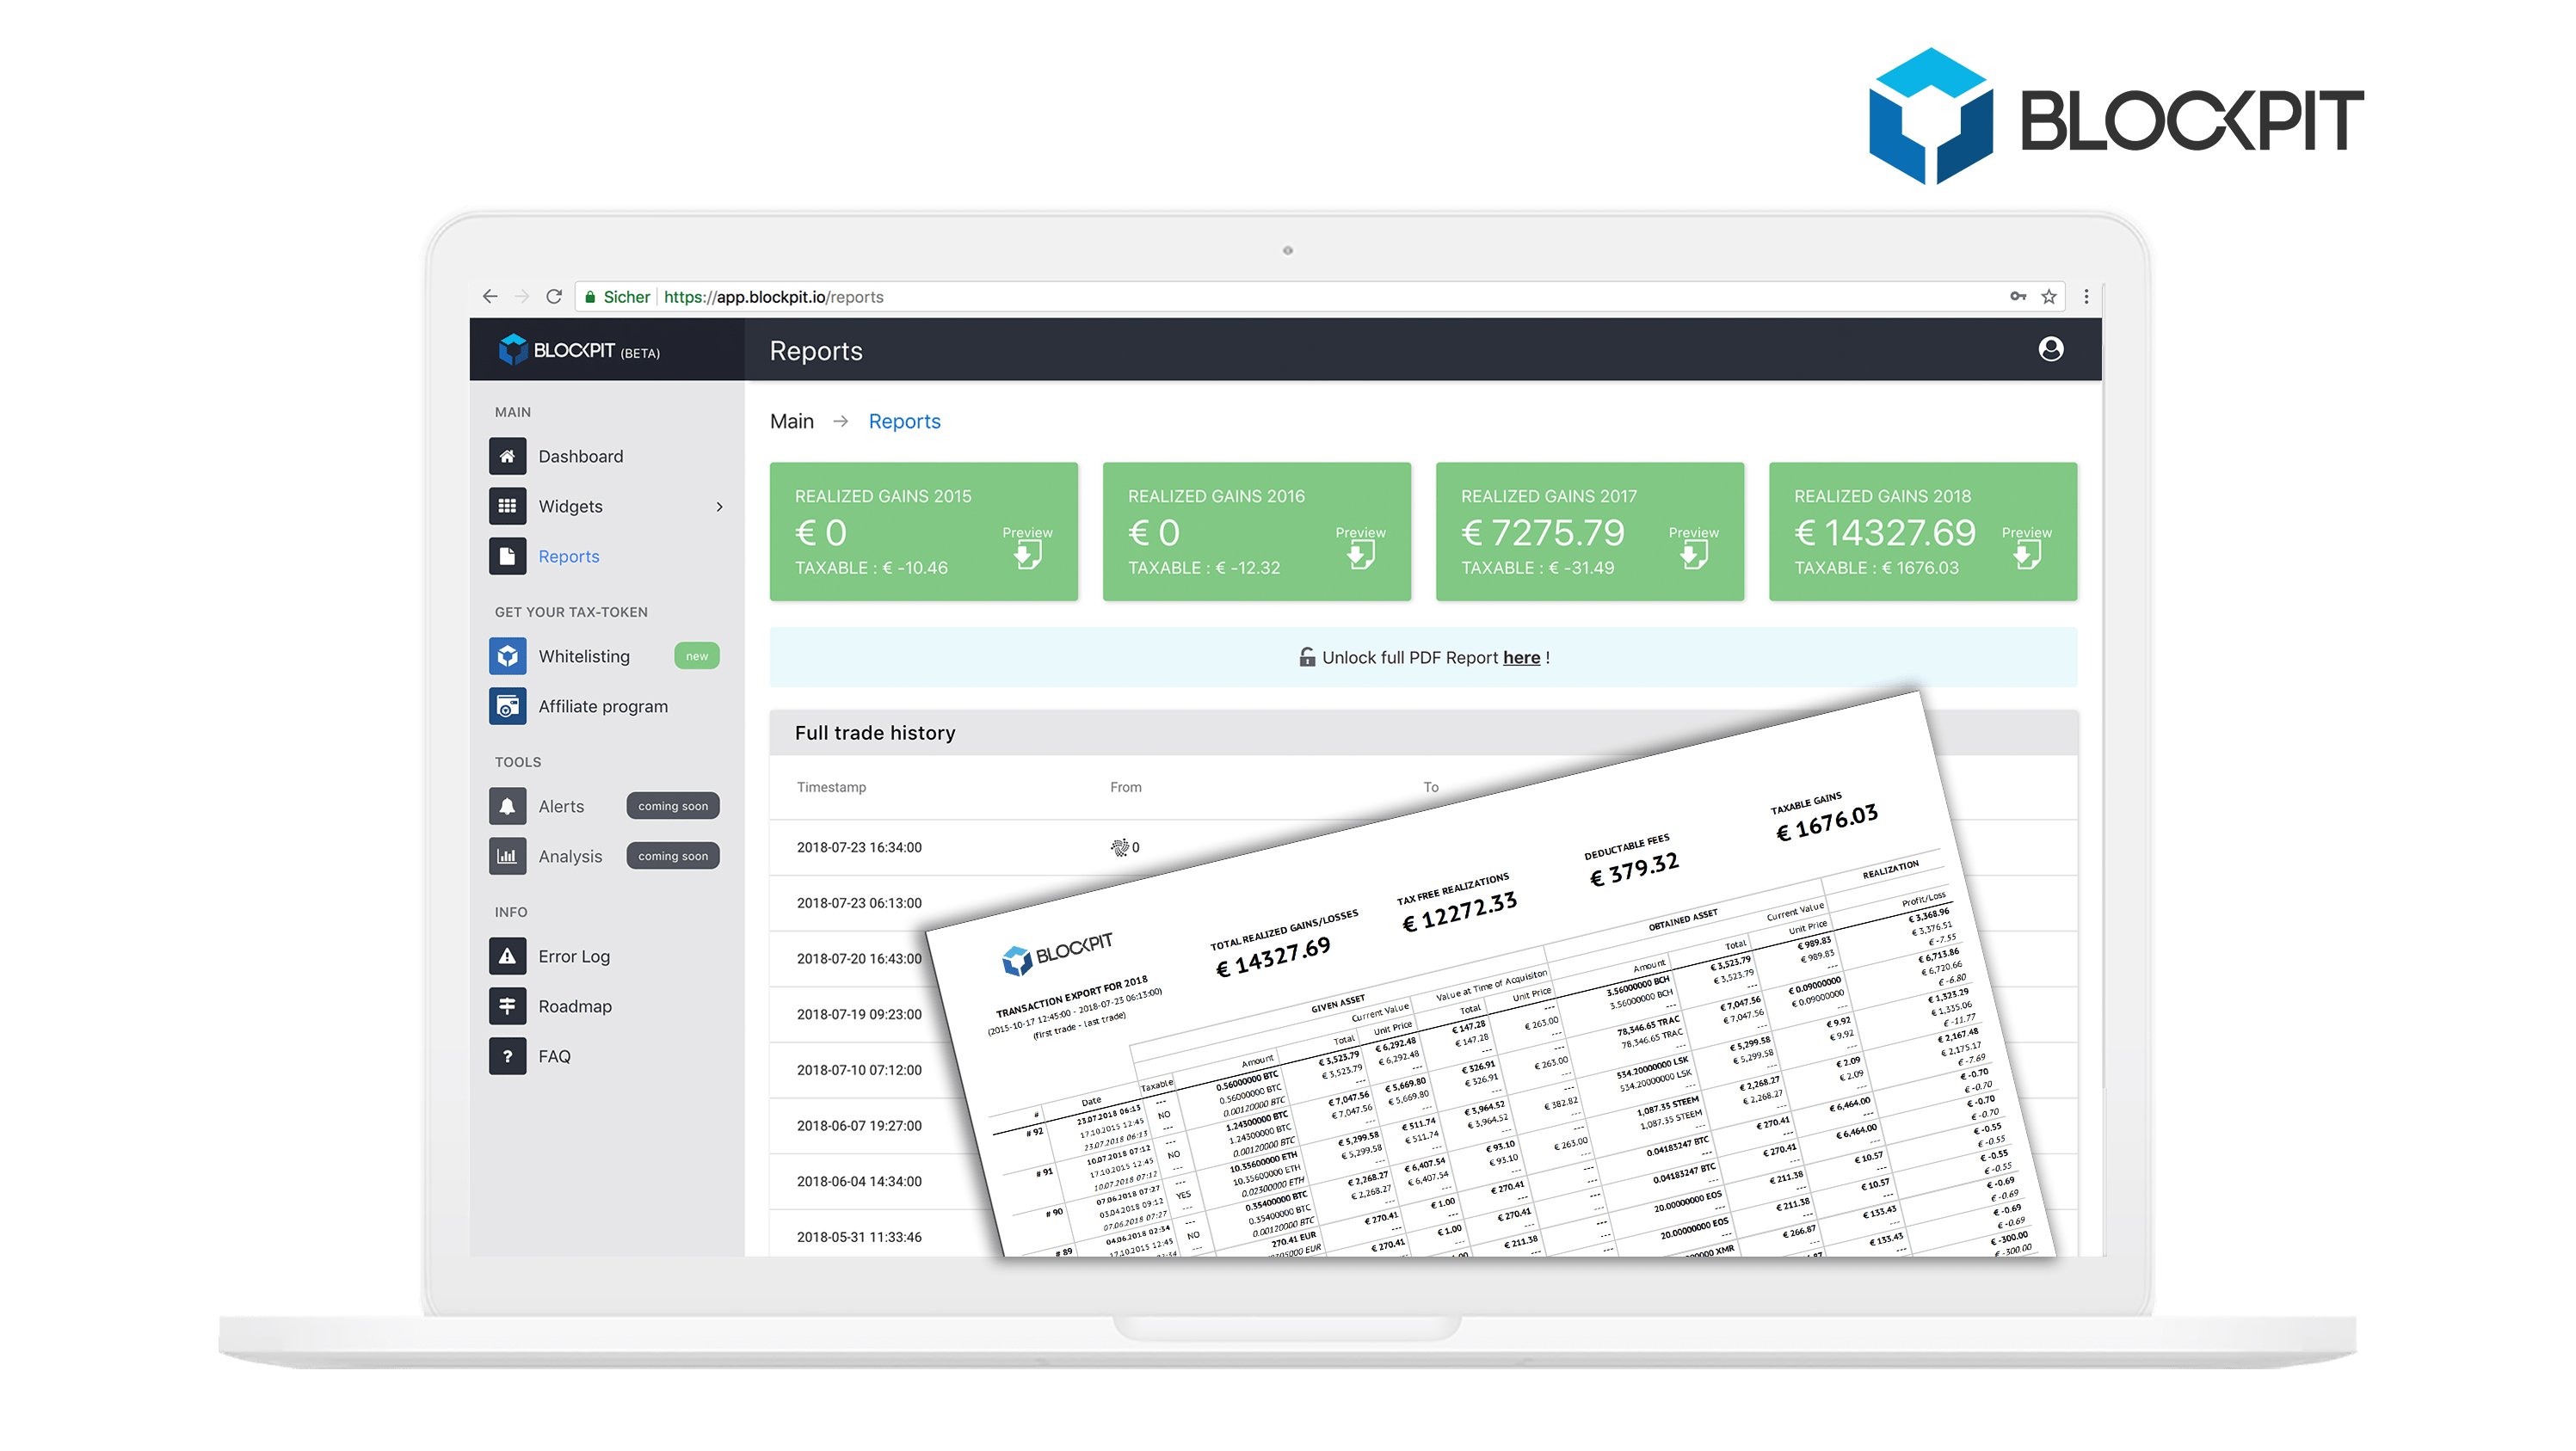Image resolution: width=2576 pixels, height=1451 pixels.
Task: Click the green secure padlock icon
Action: (590, 297)
